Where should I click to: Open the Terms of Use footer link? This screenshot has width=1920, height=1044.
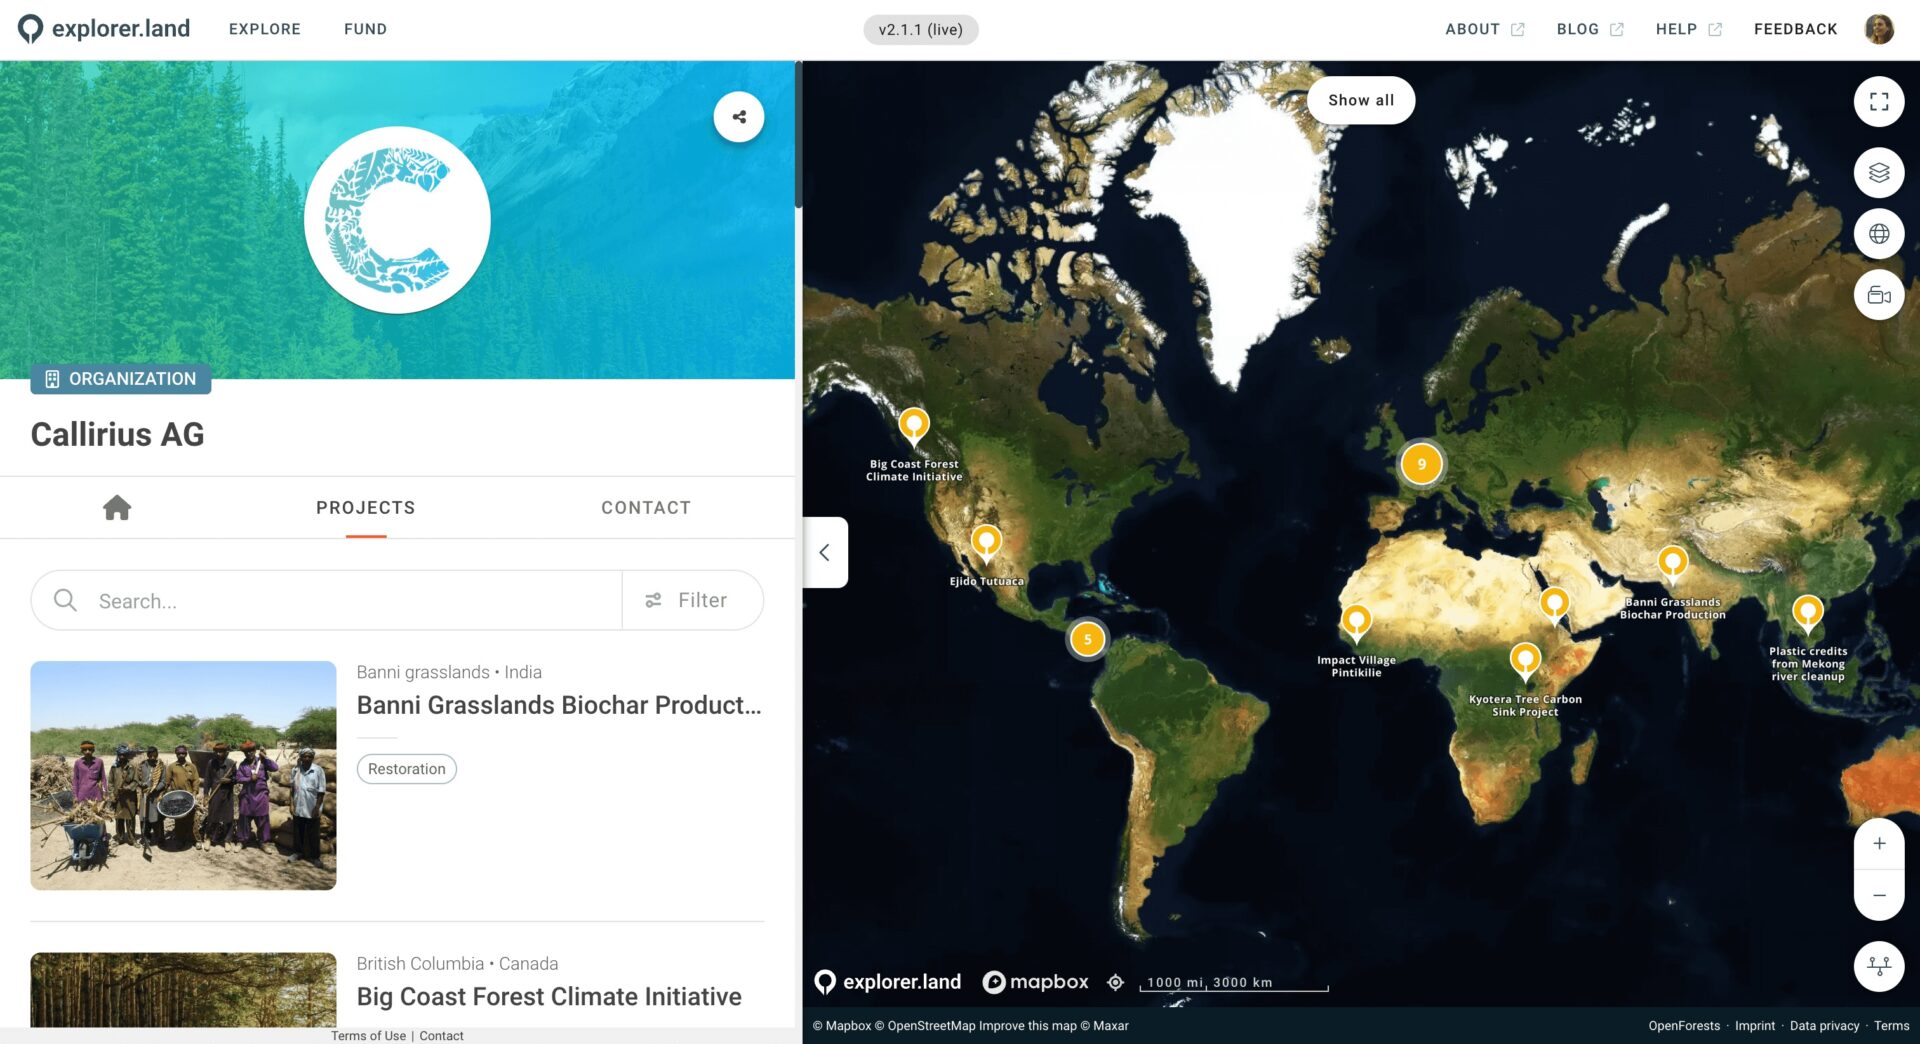[x=368, y=1036]
